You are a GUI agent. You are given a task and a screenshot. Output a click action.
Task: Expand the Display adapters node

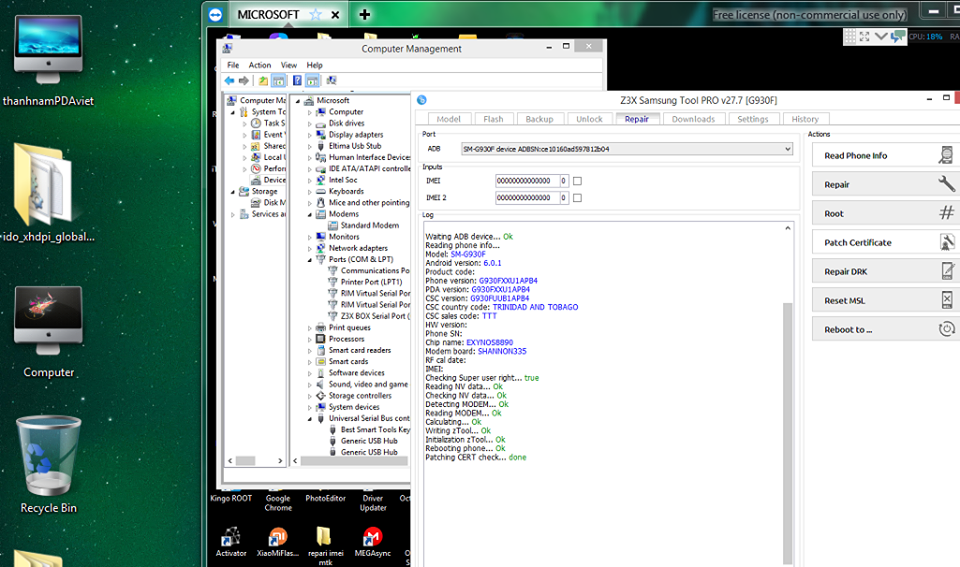click(x=310, y=135)
